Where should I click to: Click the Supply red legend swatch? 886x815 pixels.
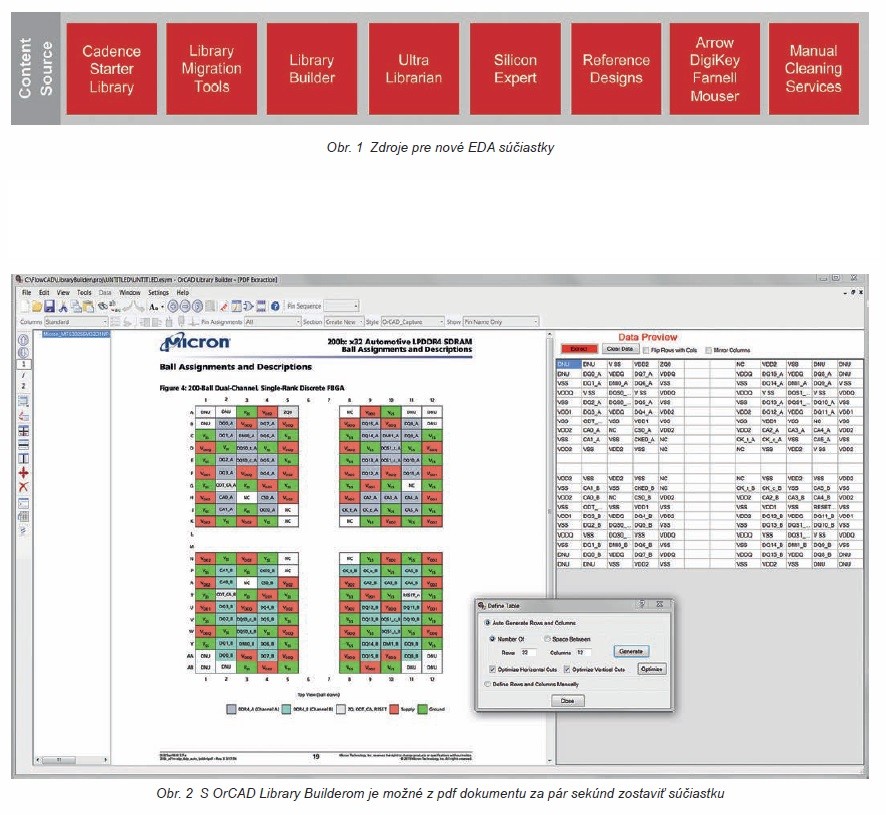pos(394,709)
